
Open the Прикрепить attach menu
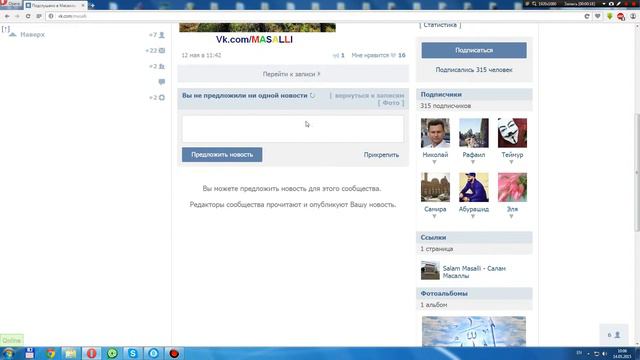pyautogui.click(x=381, y=155)
